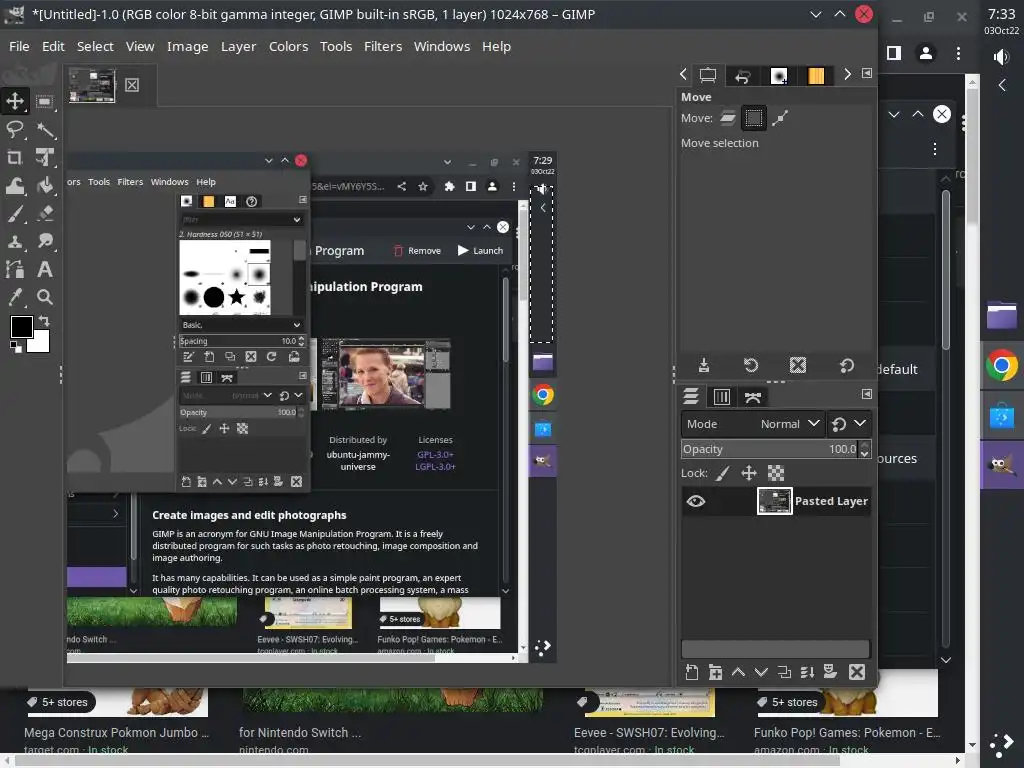Activate the Crop tool
The height and width of the screenshot is (768, 1024).
(x=14, y=157)
